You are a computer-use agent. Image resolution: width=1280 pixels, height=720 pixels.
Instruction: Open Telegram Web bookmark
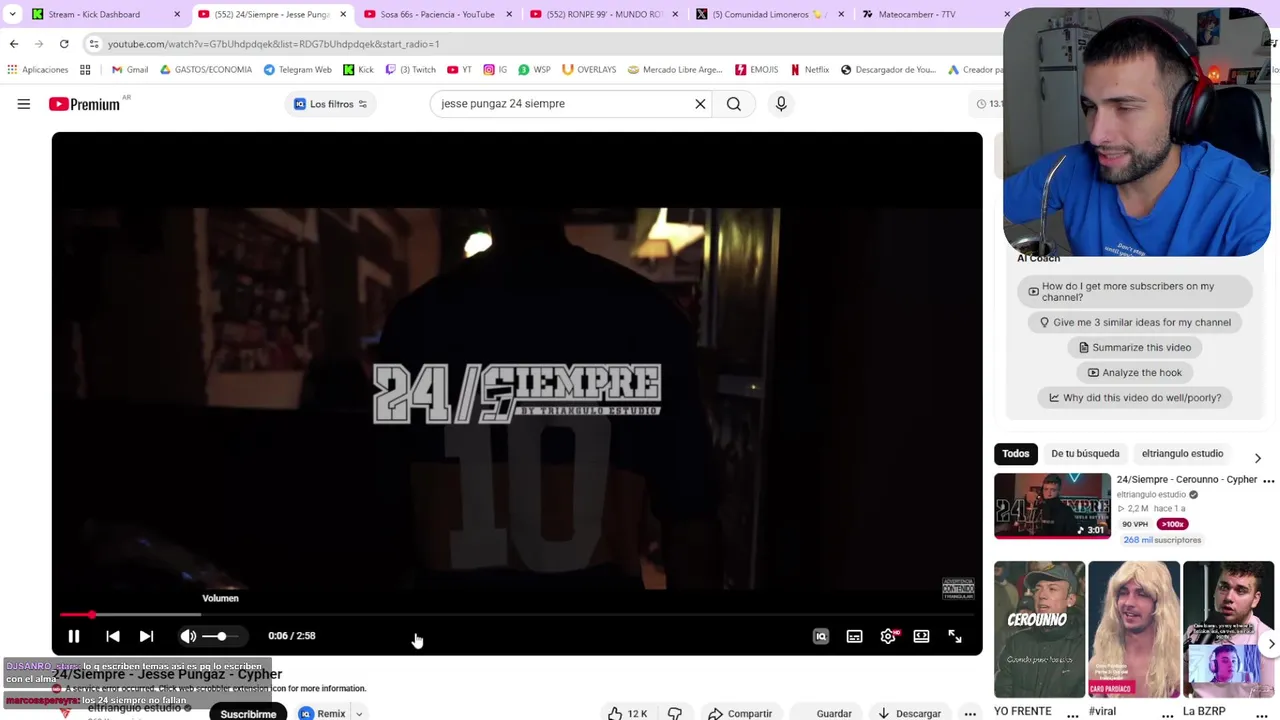[x=297, y=70]
